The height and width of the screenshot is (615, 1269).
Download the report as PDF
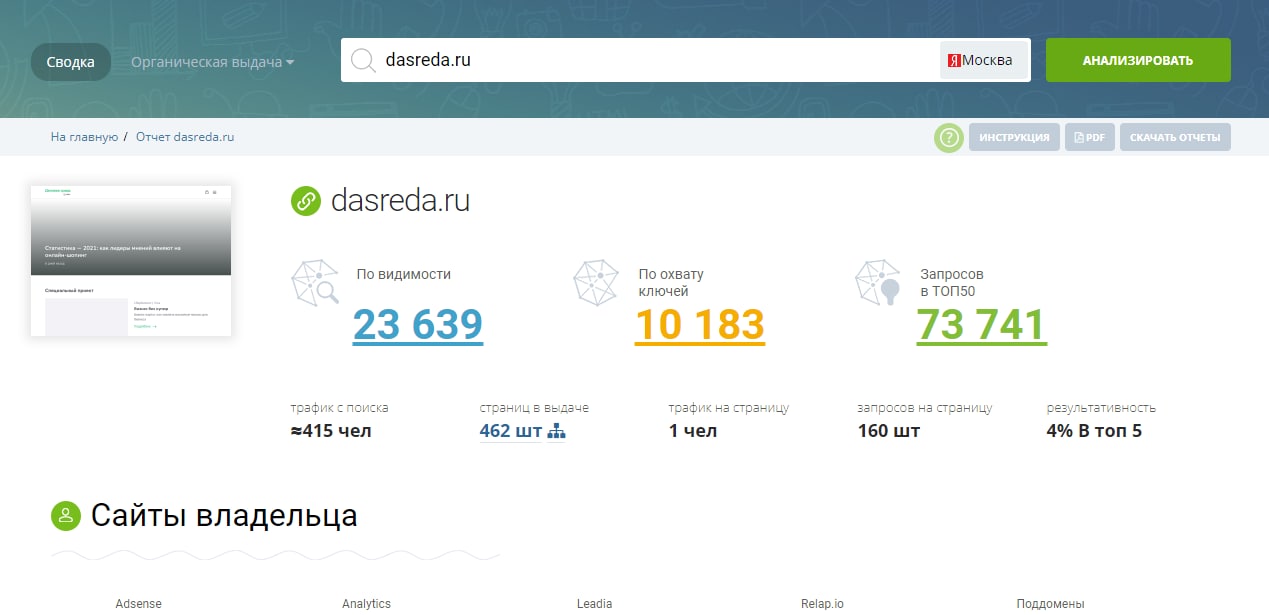coord(1089,137)
